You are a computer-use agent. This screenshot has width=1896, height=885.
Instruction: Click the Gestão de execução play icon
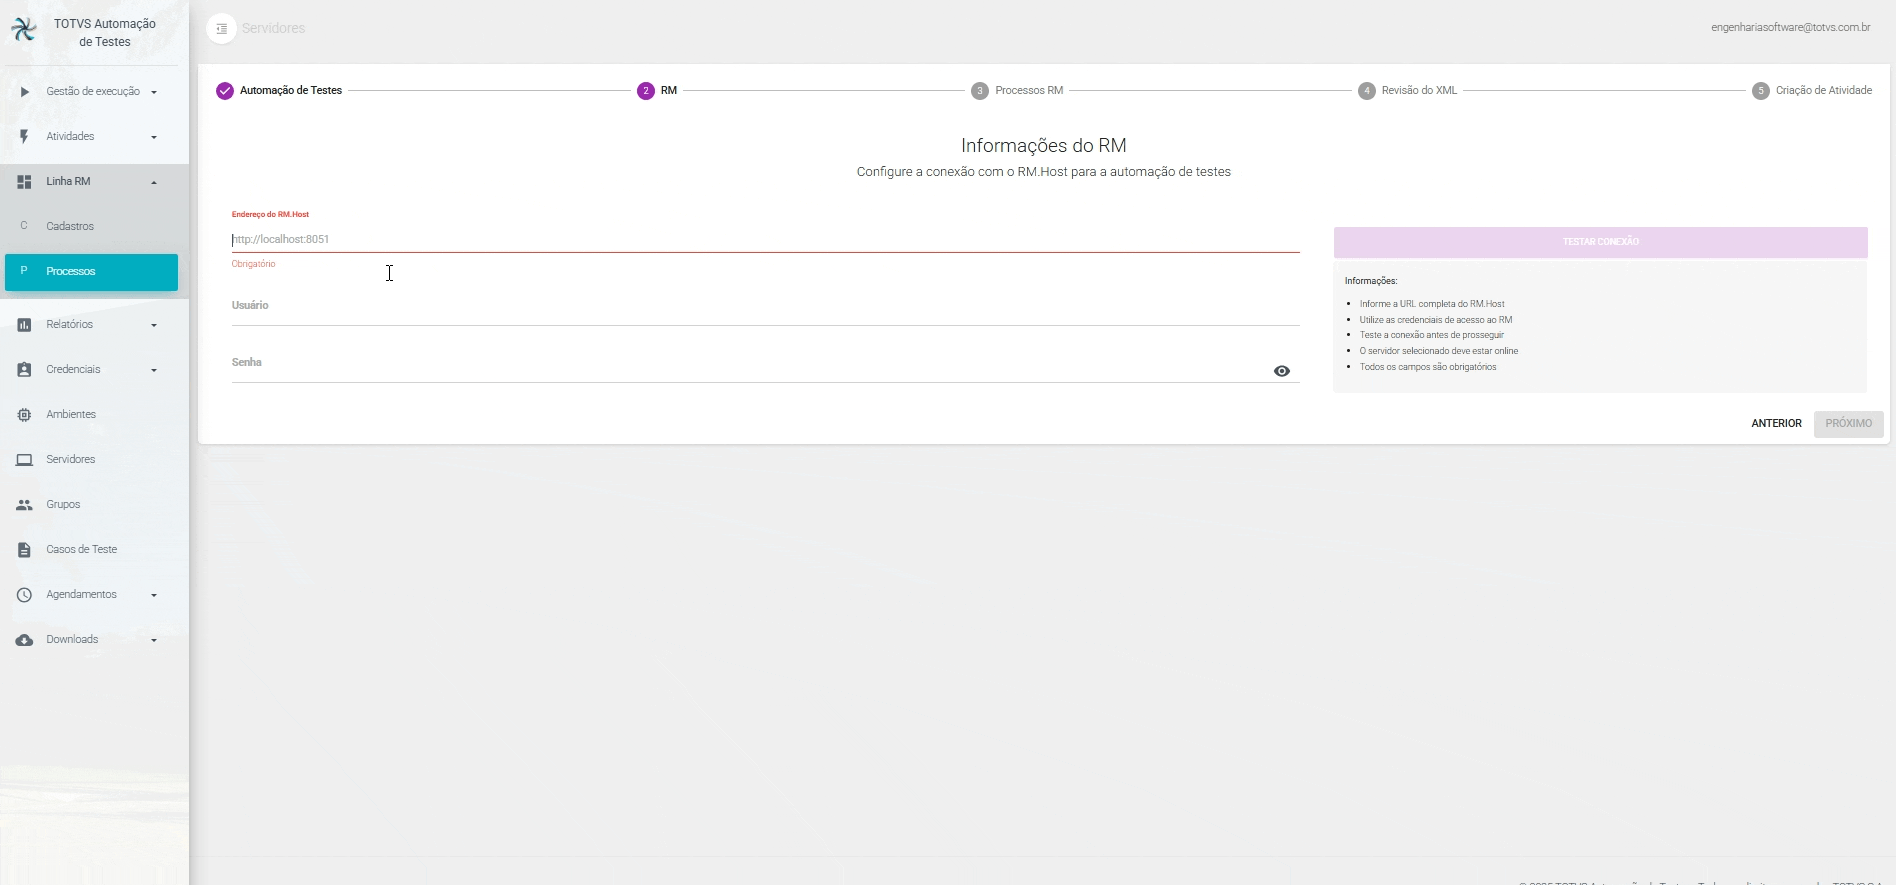[25, 92]
